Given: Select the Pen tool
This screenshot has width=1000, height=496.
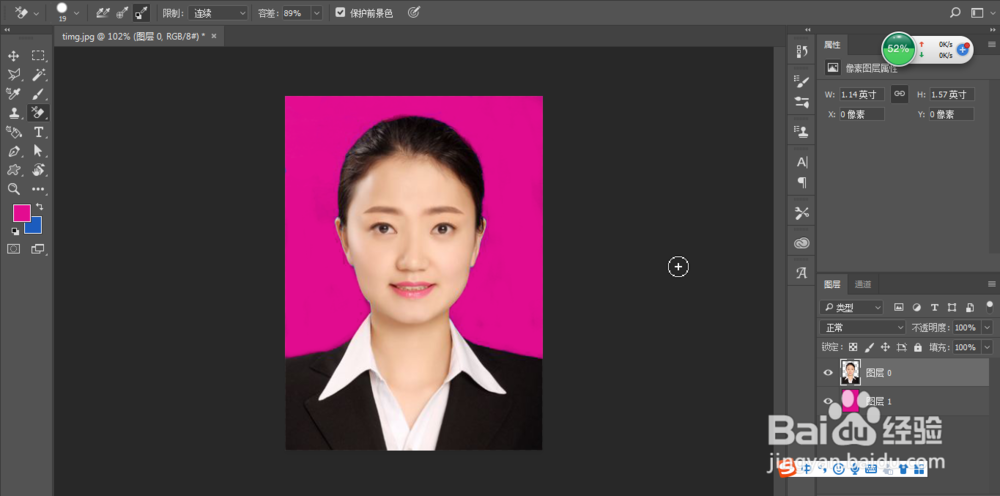Looking at the screenshot, I should click(13, 151).
